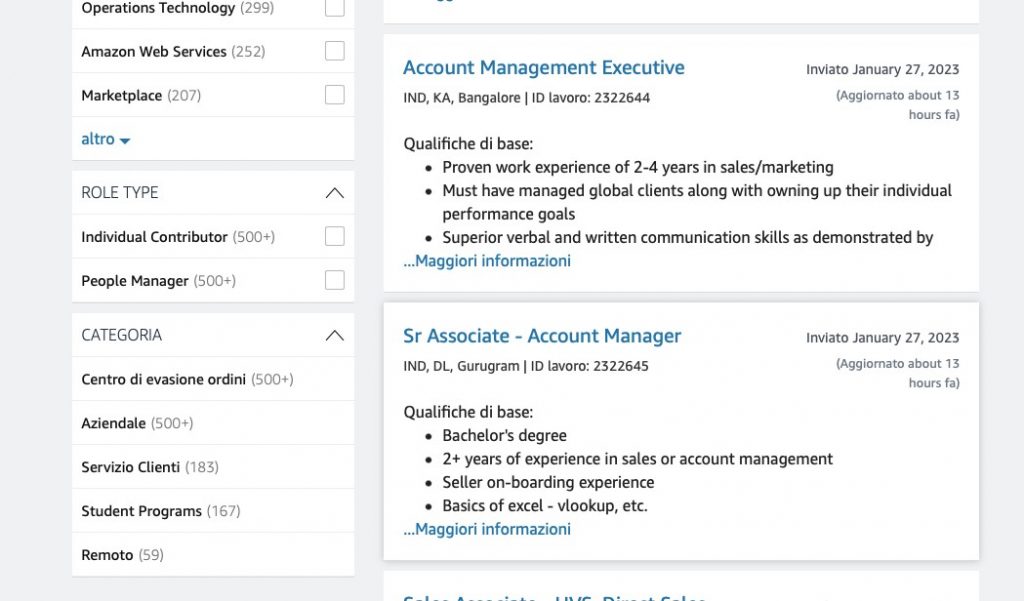Tick the Amazon Web Services checkbox
Image resolution: width=1024 pixels, height=601 pixels.
pos(335,51)
